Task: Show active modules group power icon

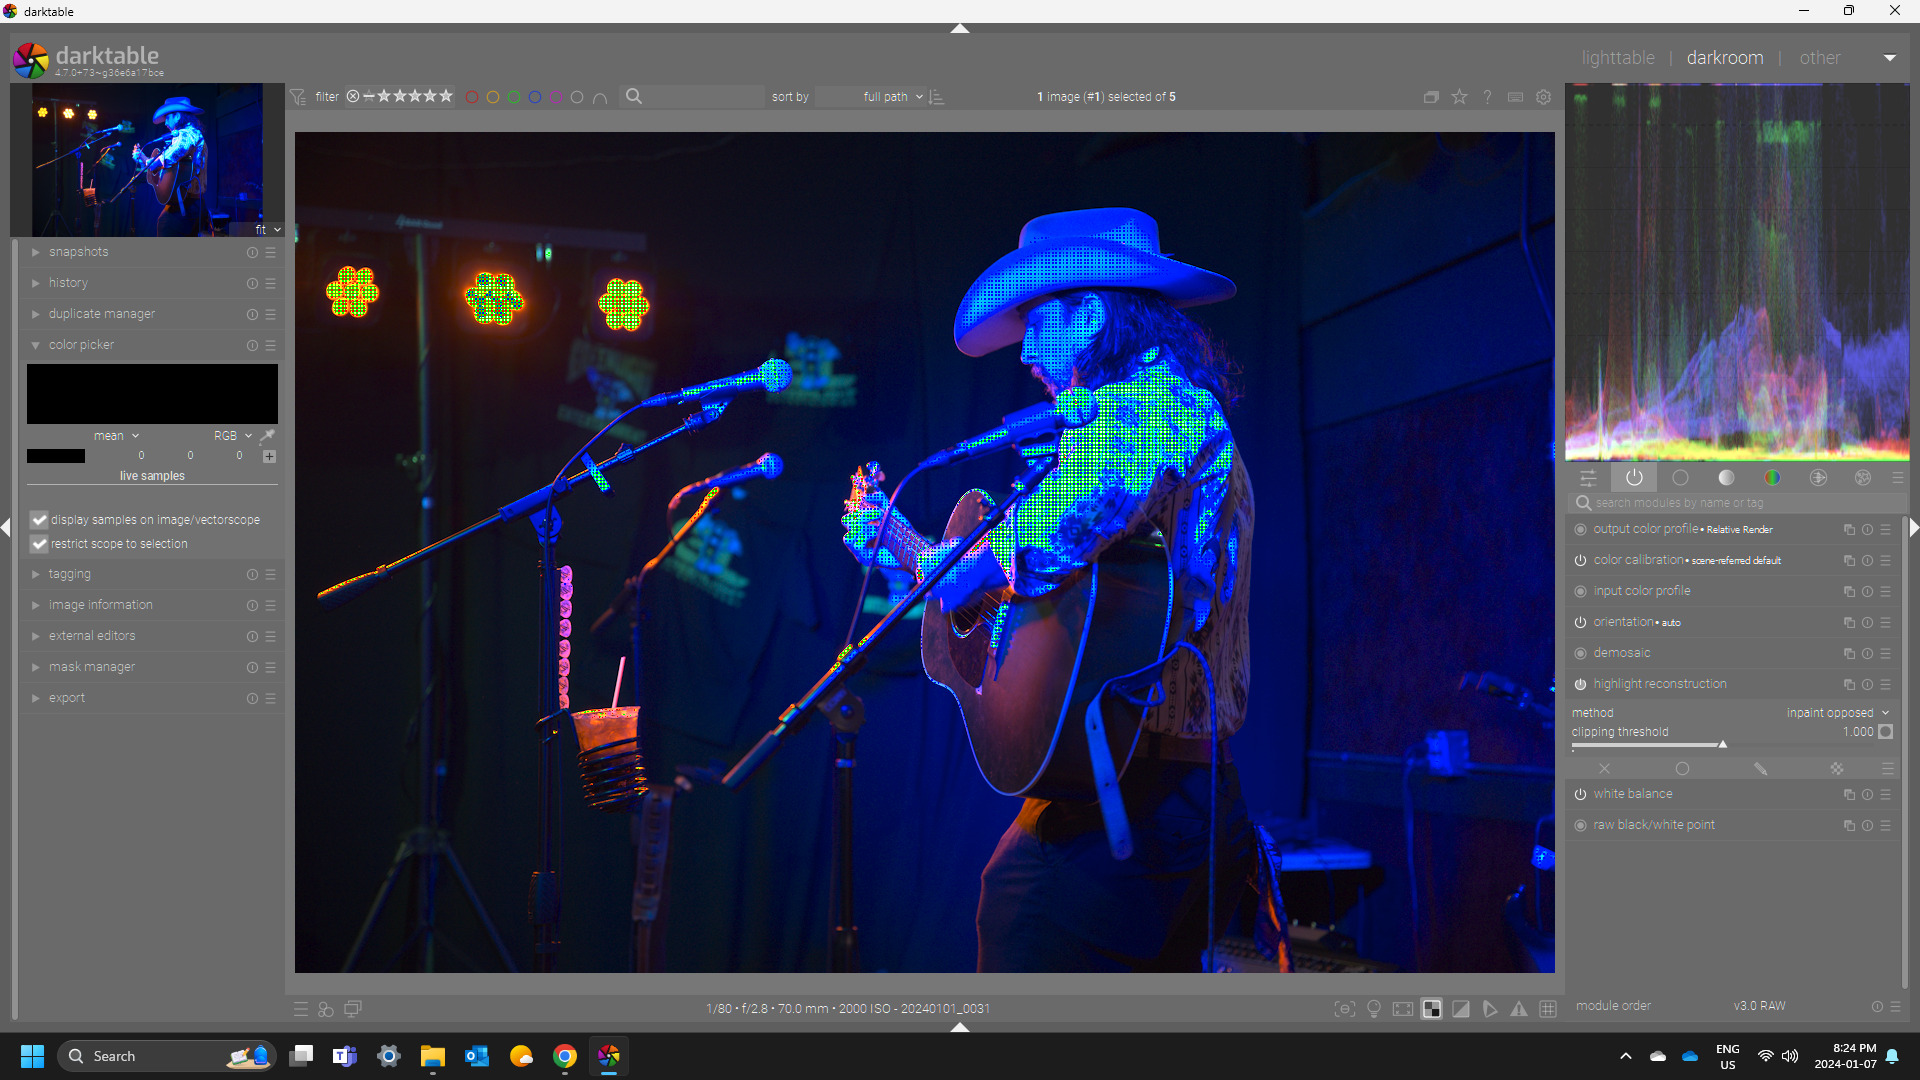Action: [1634, 478]
